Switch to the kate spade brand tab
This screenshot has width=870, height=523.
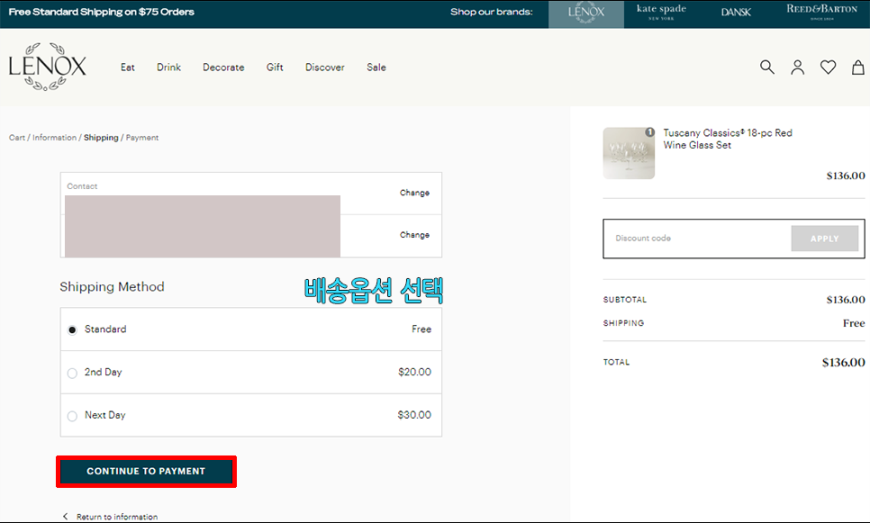[661, 12]
